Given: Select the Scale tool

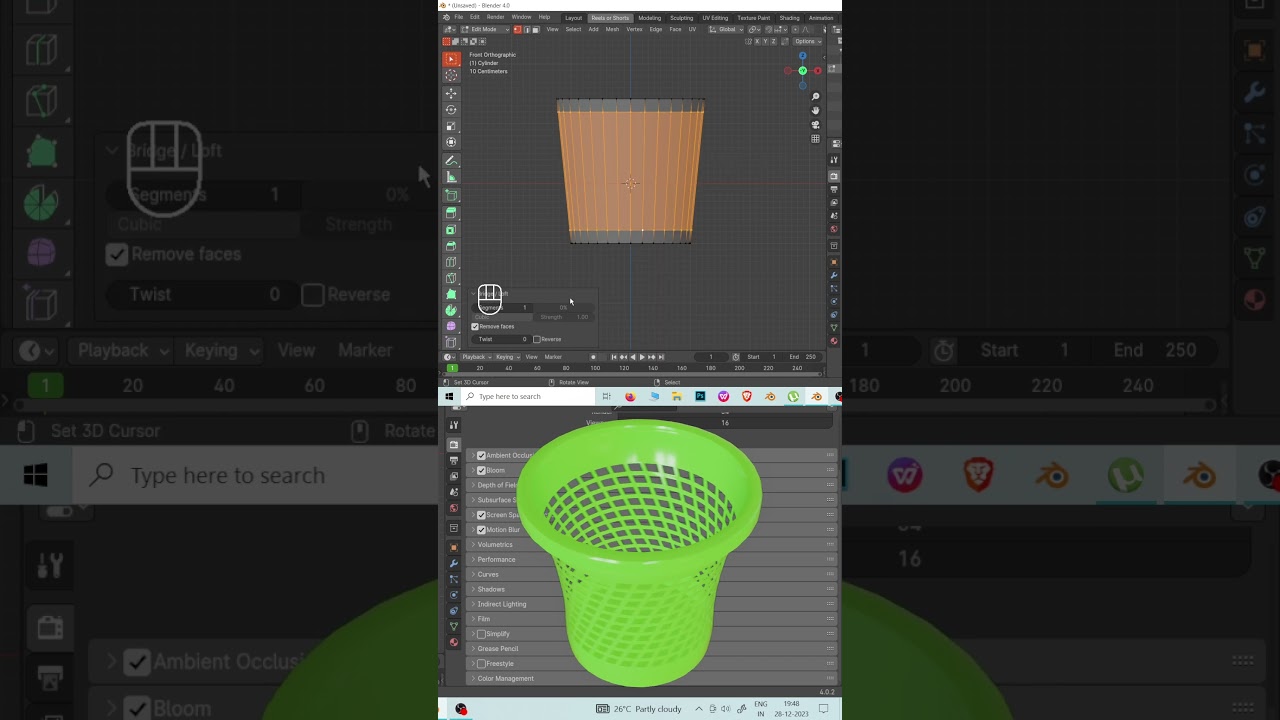Looking at the screenshot, I should [x=451, y=126].
